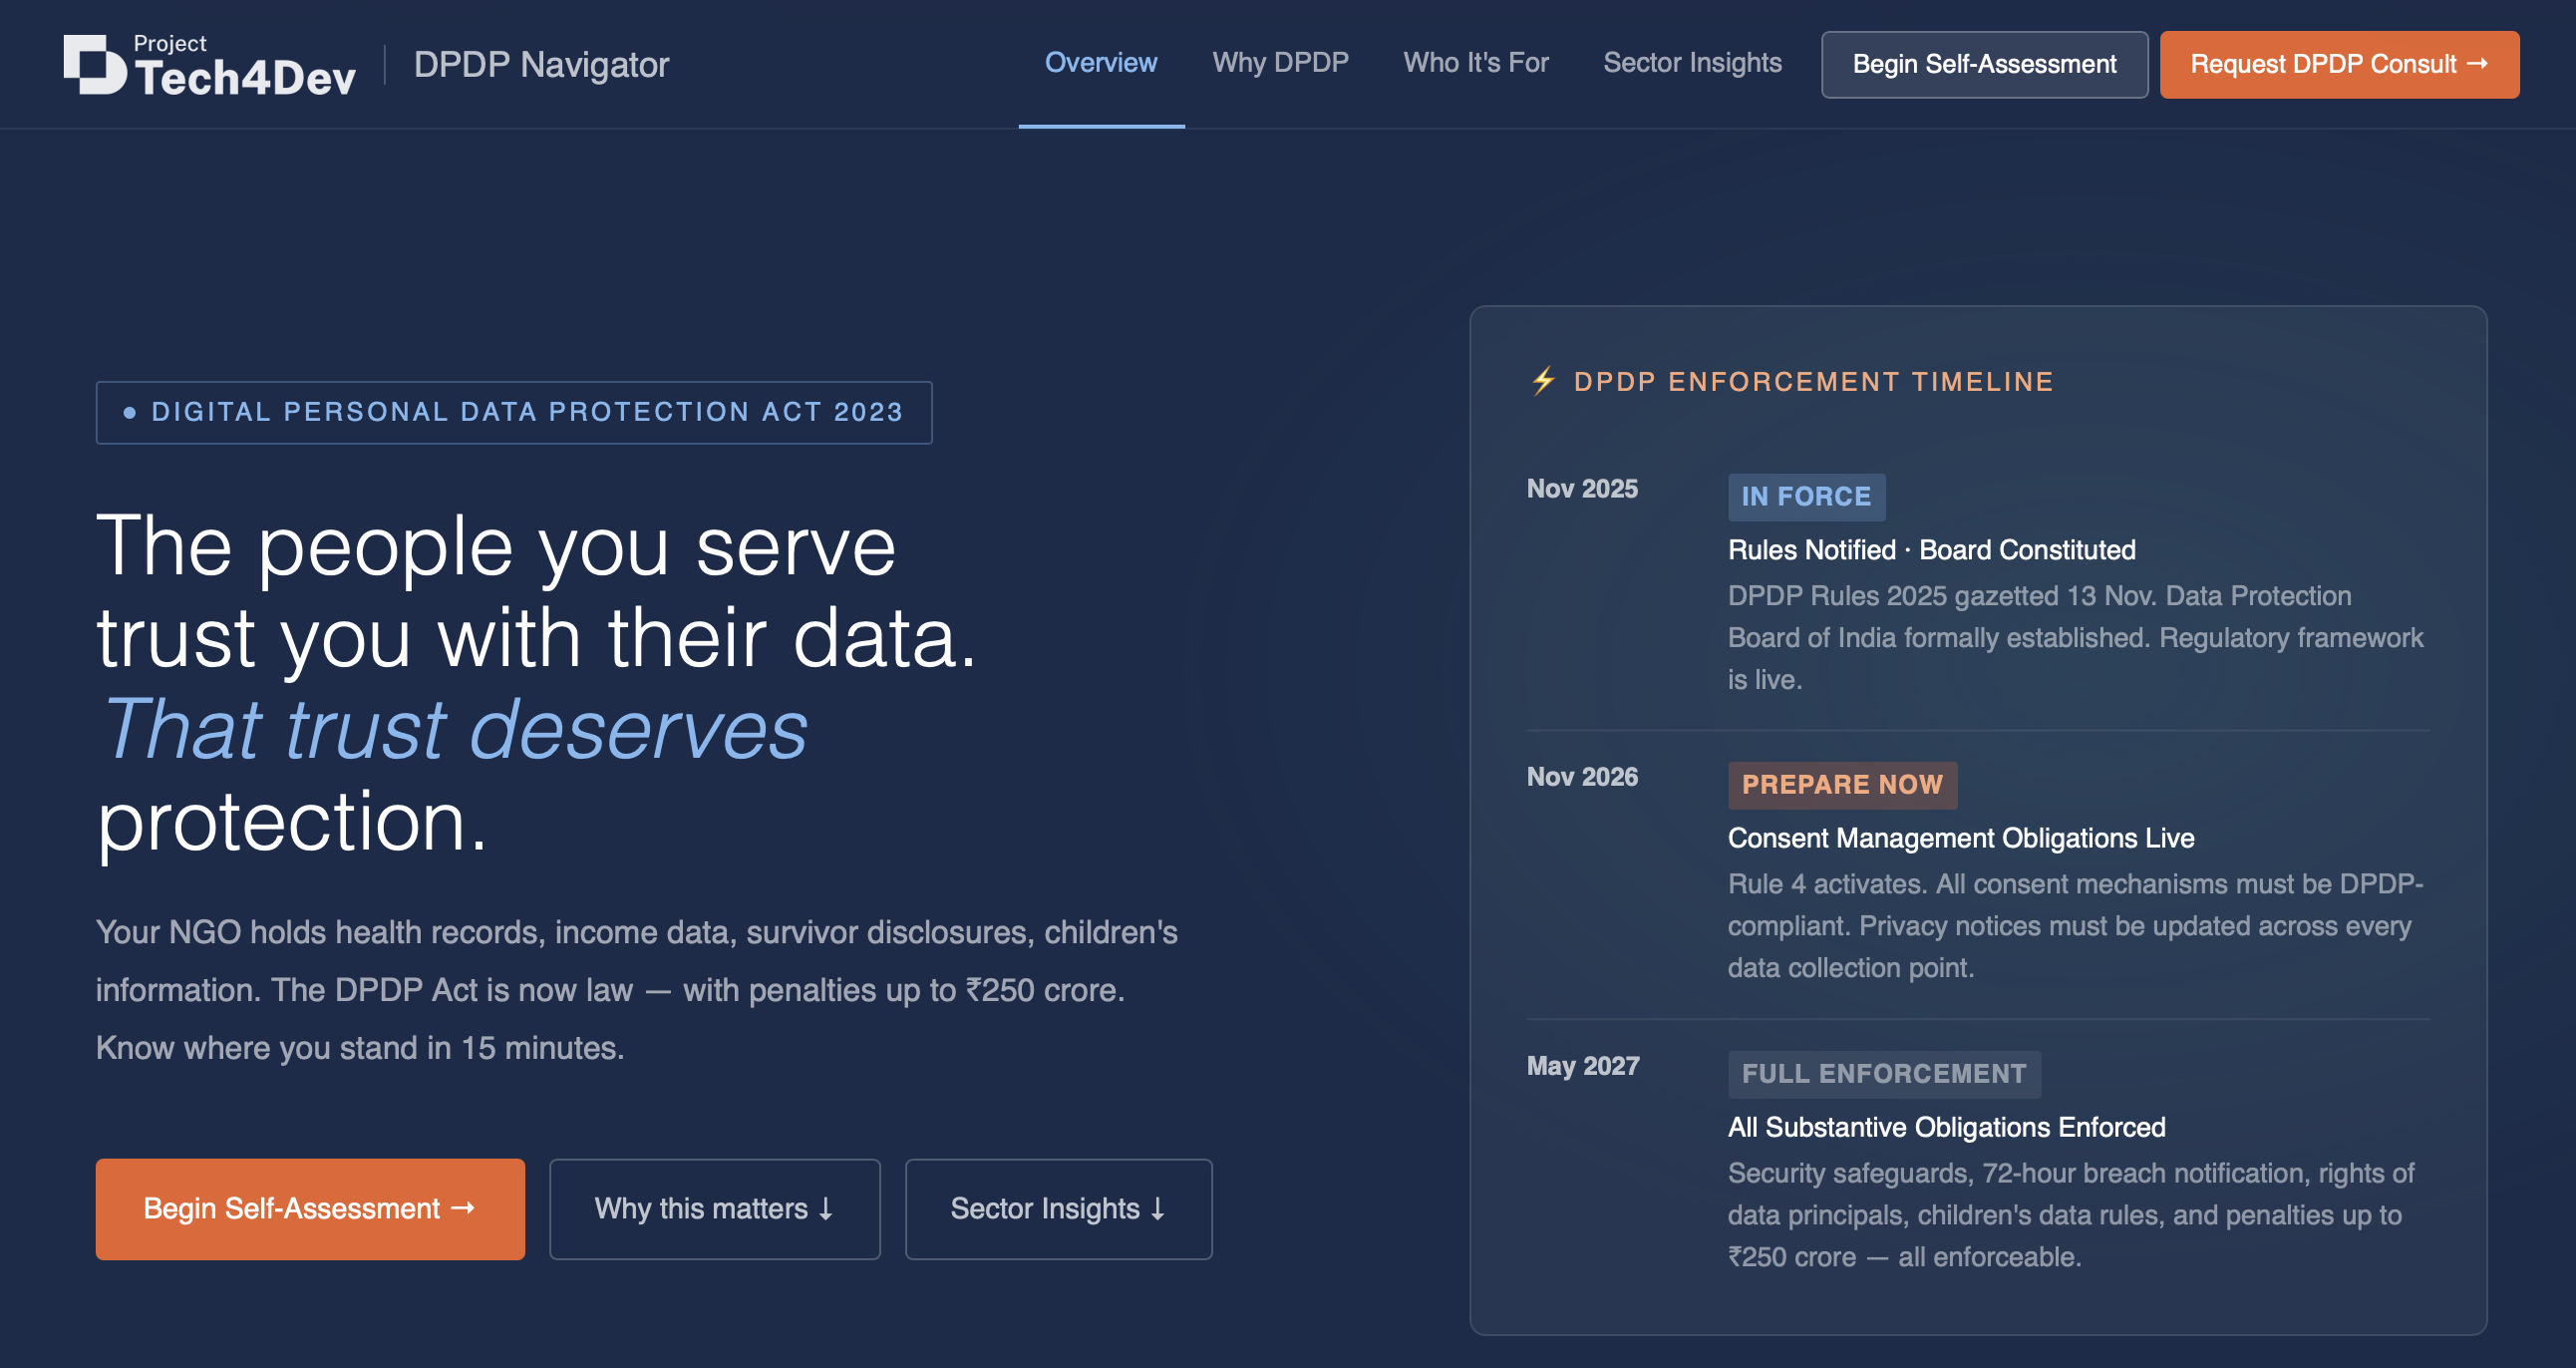Screen dimensions: 2576x1368
Task: Click the down arrow on Why this matters
Action: tap(826, 1209)
